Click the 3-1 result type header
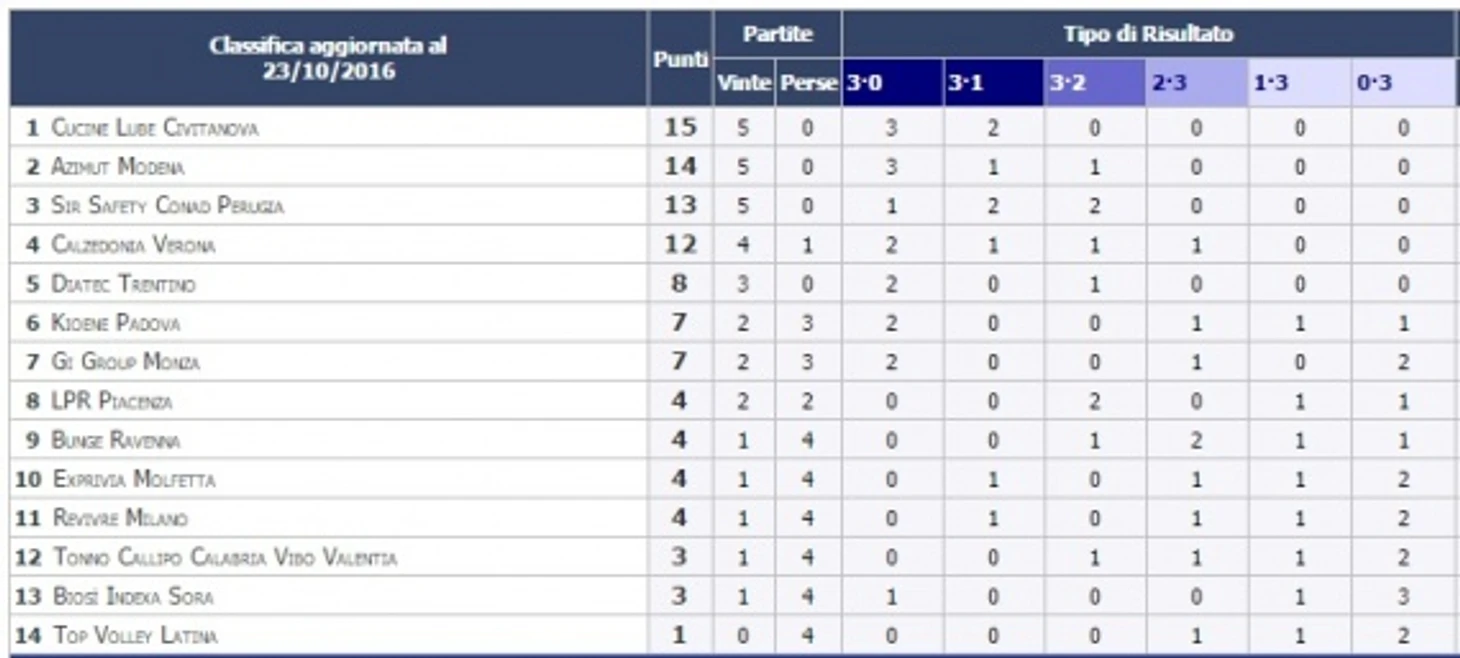This screenshot has height=658, width=1460. click(x=994, y=83)
